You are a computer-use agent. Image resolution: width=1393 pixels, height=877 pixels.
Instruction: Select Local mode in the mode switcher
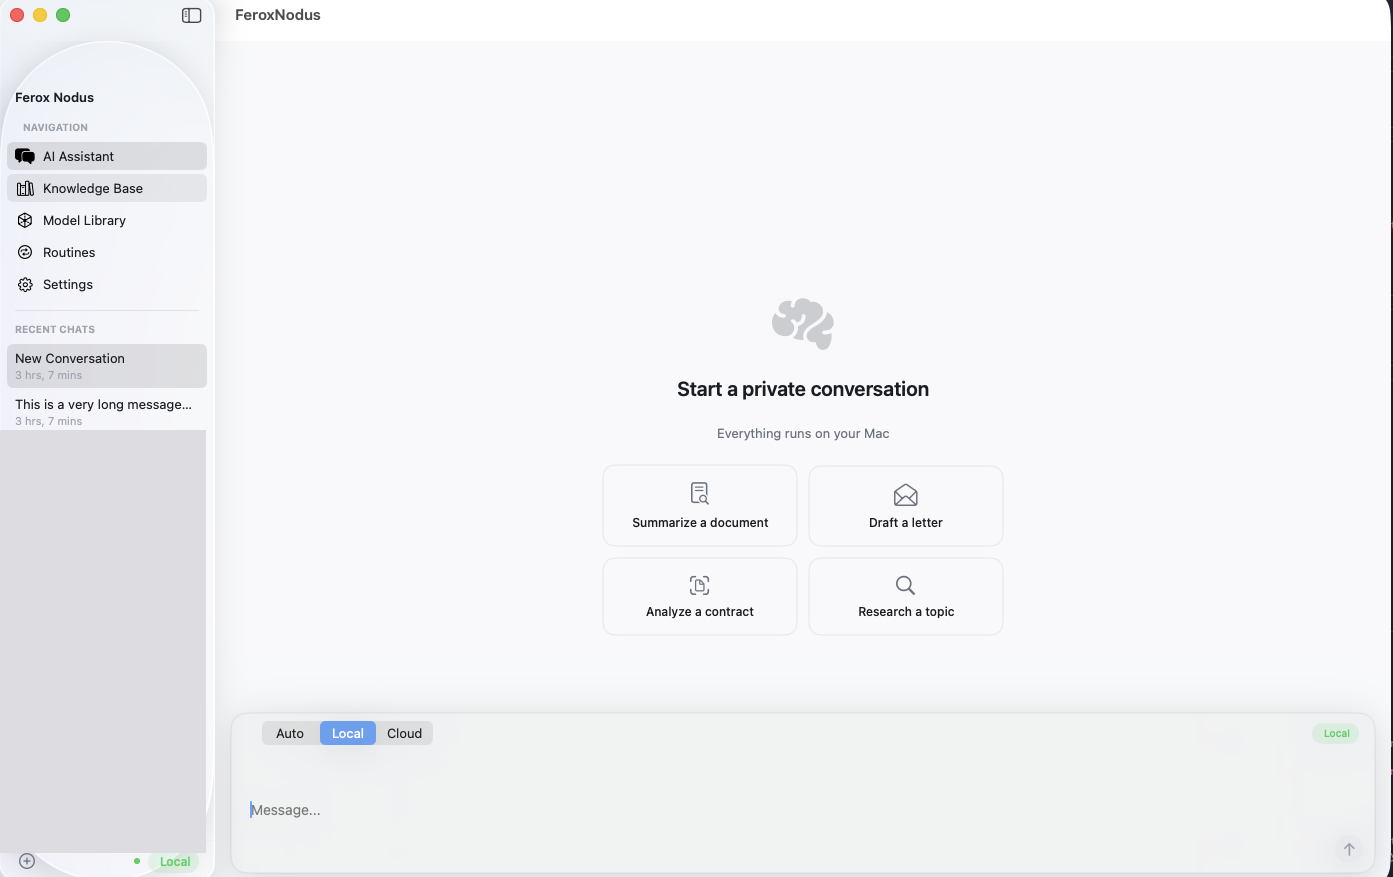pyautogui.click(x=347, y=733)
